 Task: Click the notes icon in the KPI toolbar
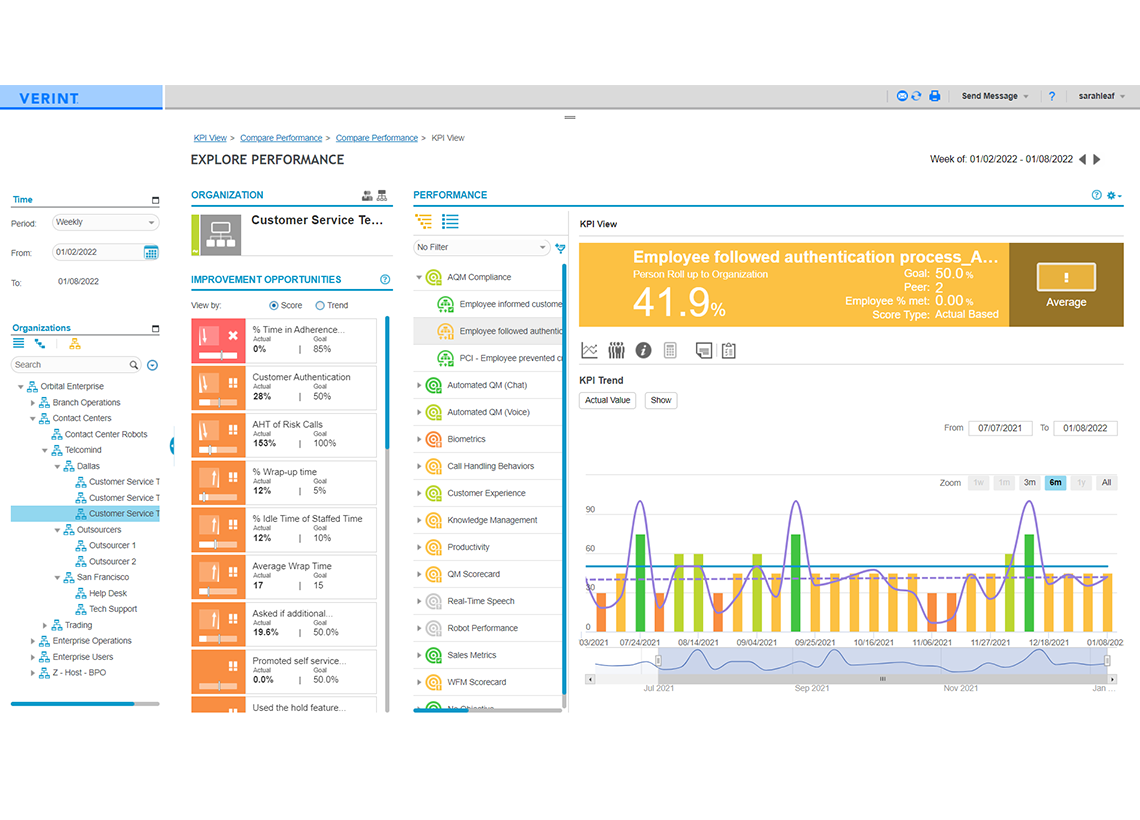[703, 350]
